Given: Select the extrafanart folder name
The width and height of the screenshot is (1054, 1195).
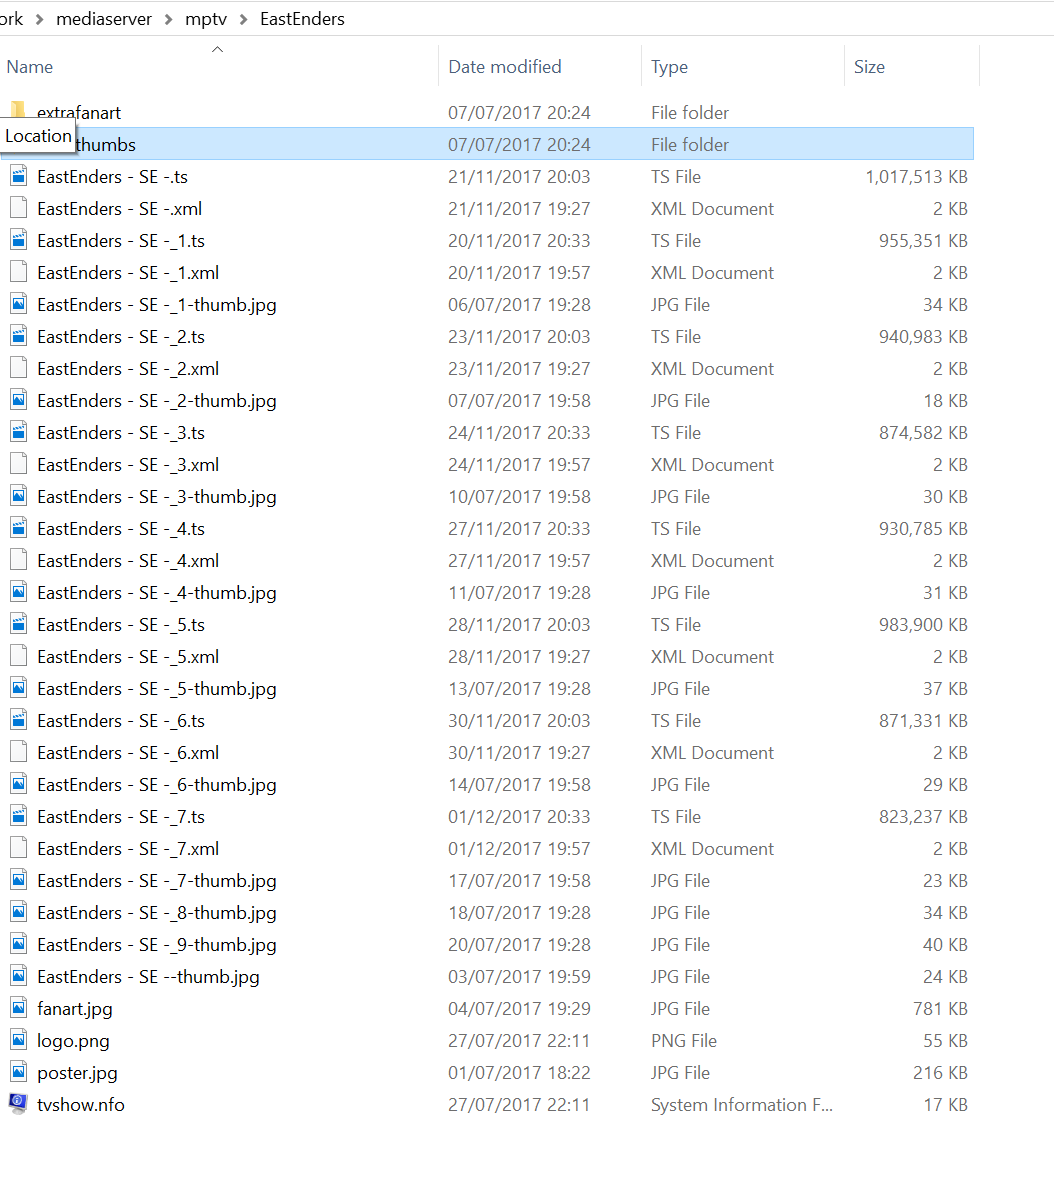Looking at the screenshot, I should (x=79, y=113).
